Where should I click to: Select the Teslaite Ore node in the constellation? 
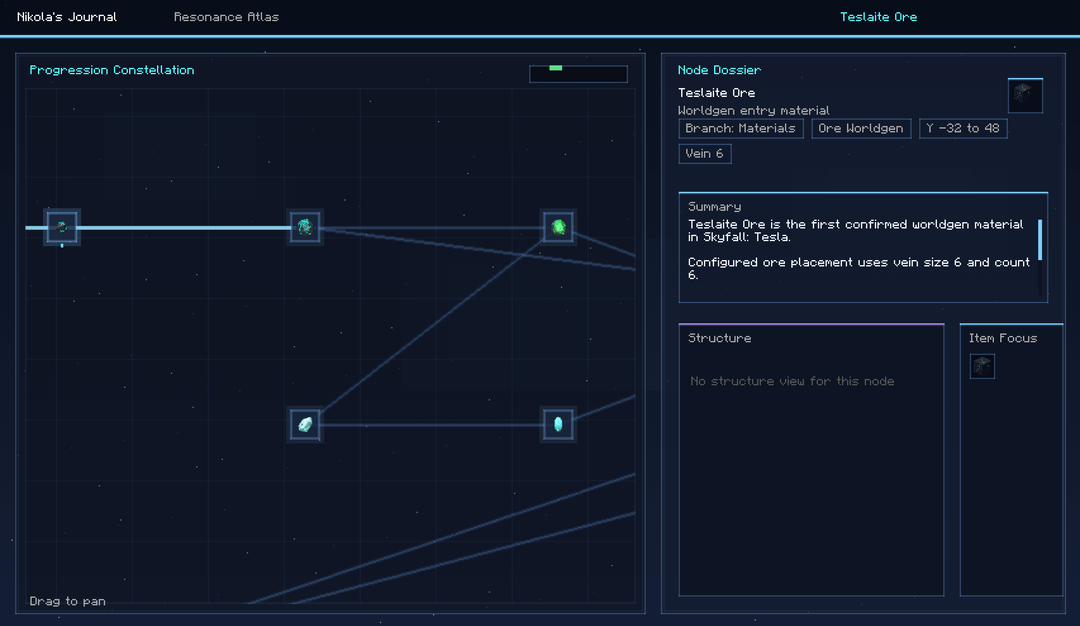point(62,227)
